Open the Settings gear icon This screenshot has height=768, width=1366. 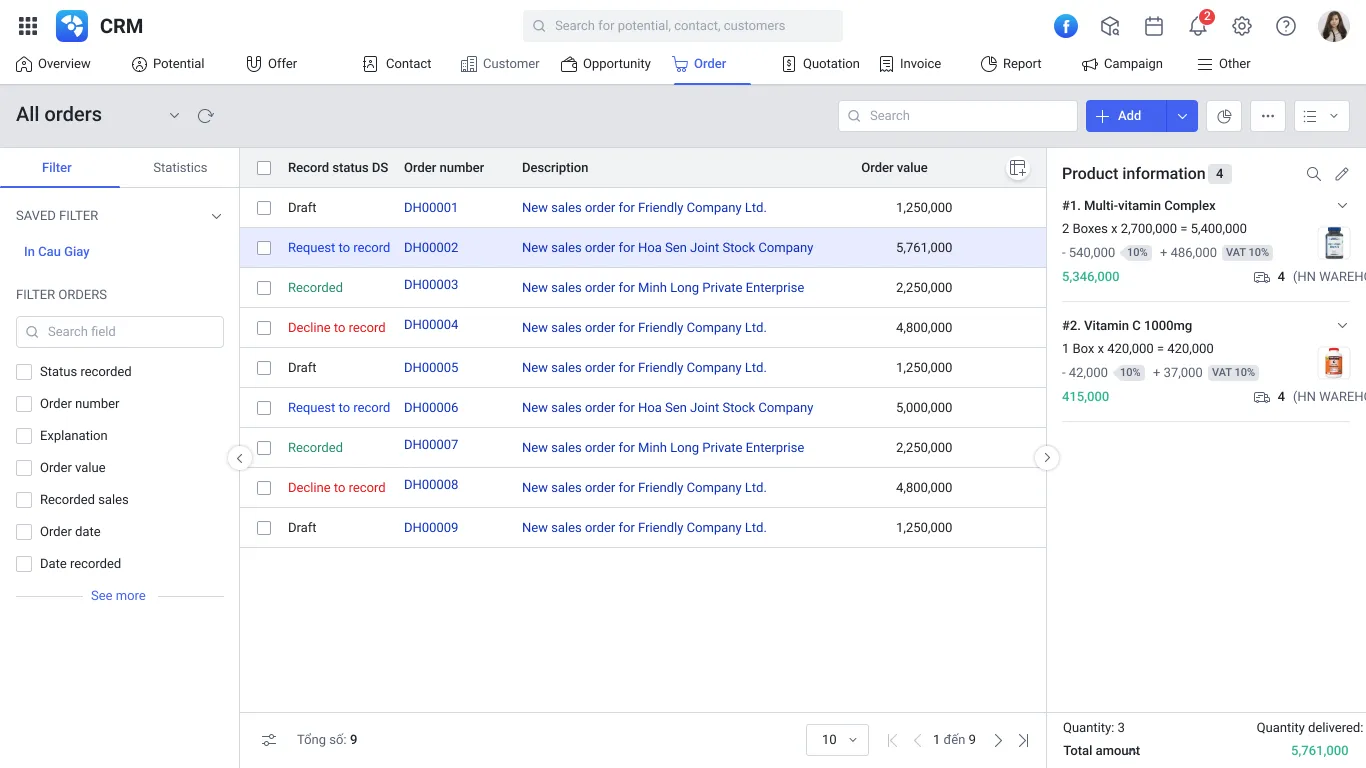point(1241,26)
